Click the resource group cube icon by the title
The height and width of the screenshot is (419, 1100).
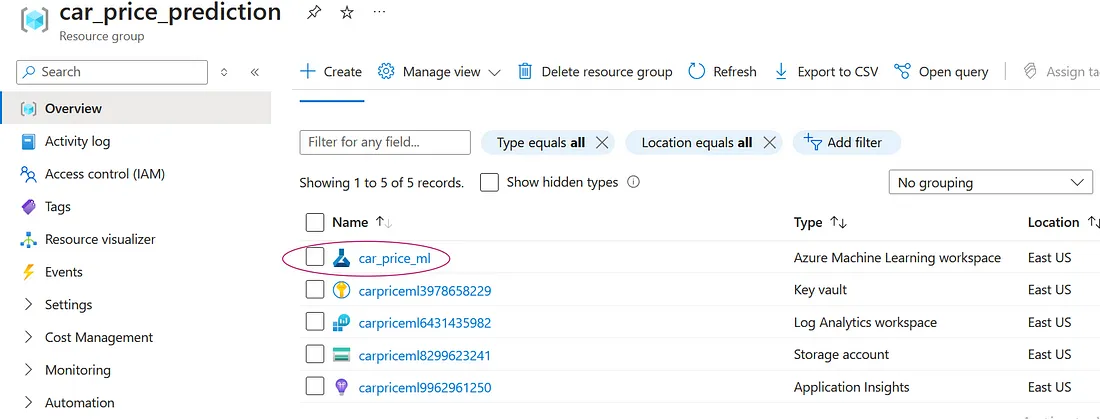(34, 20)
